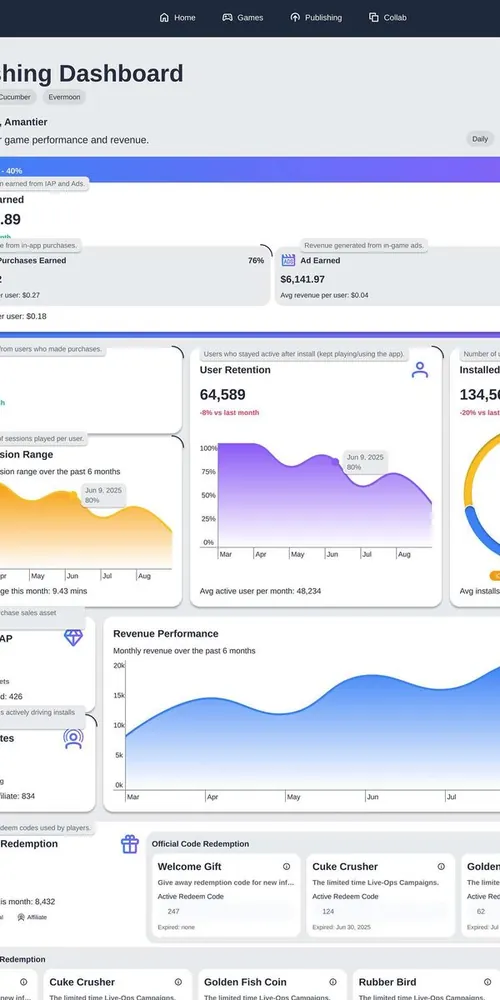Click the 100% label on retention axis
The image size is (500, 1000).
tap(209, 448)
